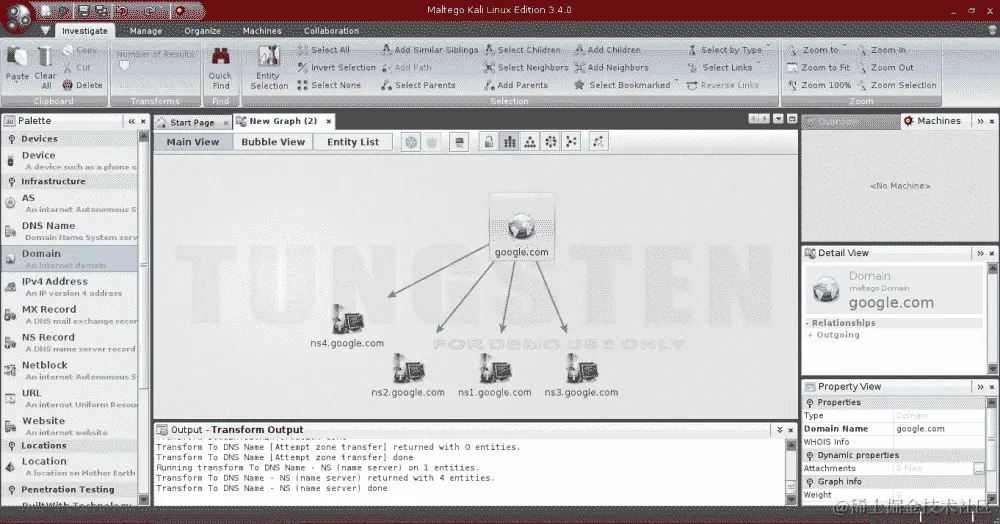
Task: Open the Investigate ribbon tab
Action: (84, 31)
